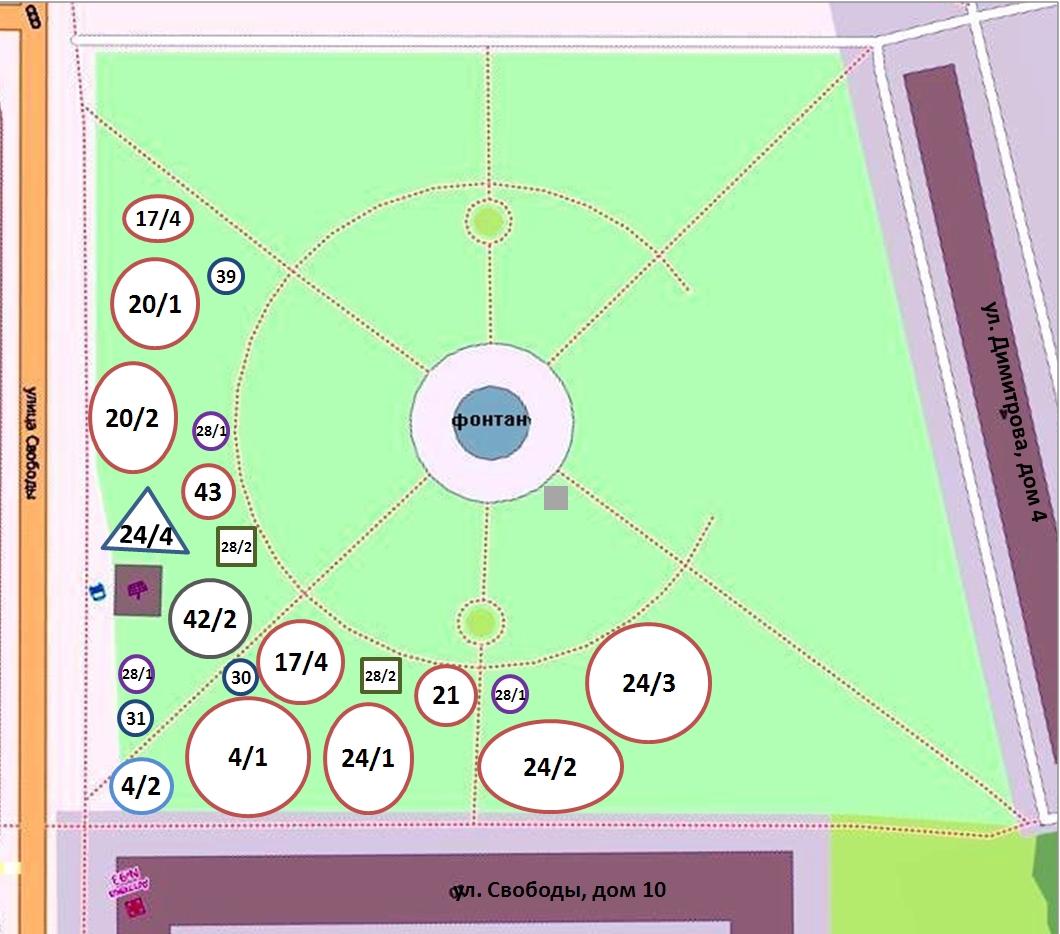This screenshot has height=934, width=1060.
Task: Select the oval marker labeled 24/2
Action: pos(550,766)
